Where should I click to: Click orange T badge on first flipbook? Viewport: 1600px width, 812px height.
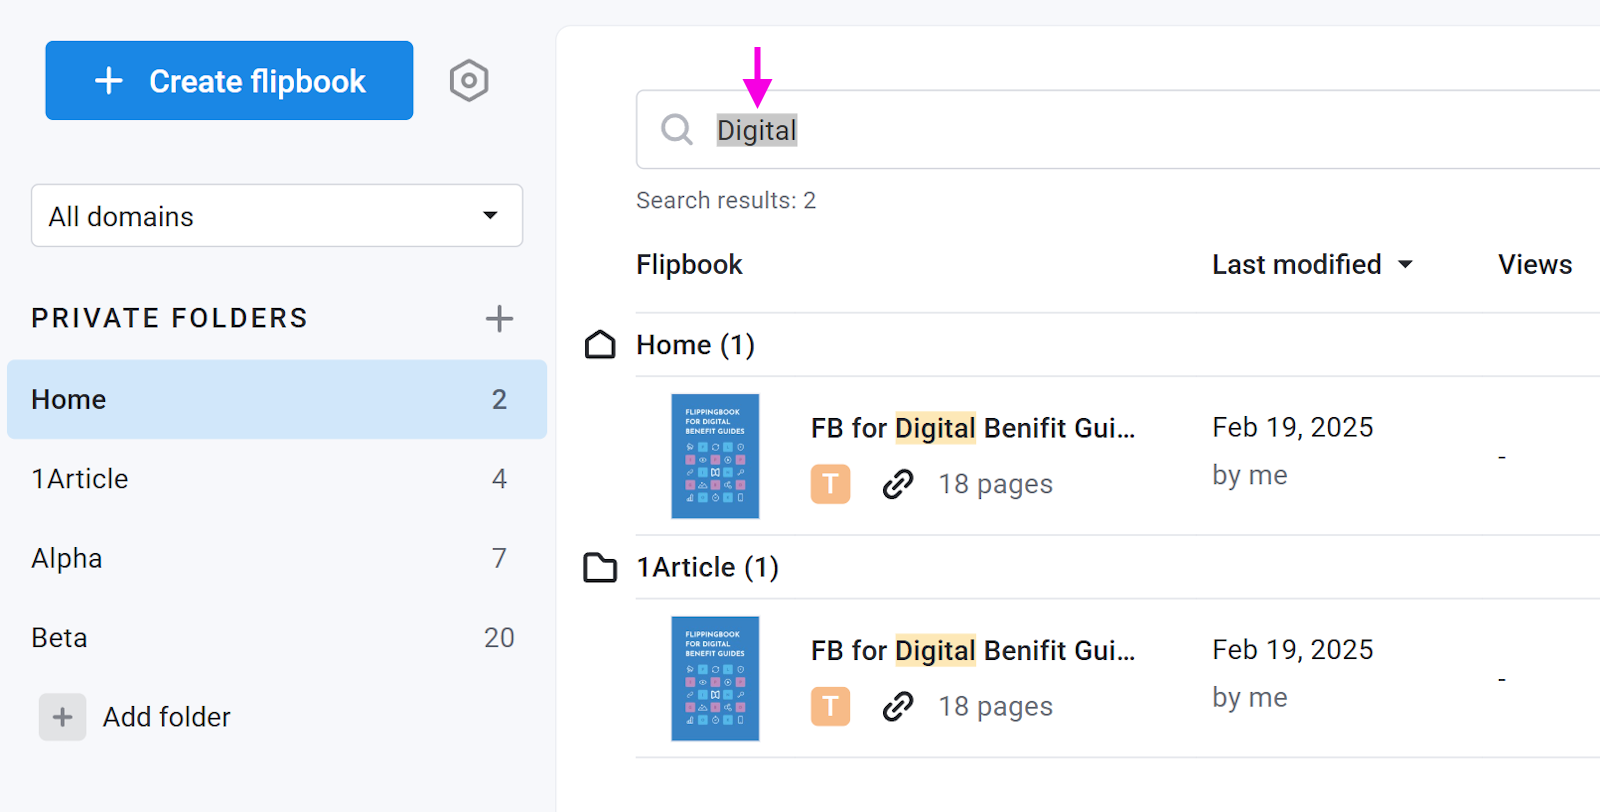click(830, 484)
